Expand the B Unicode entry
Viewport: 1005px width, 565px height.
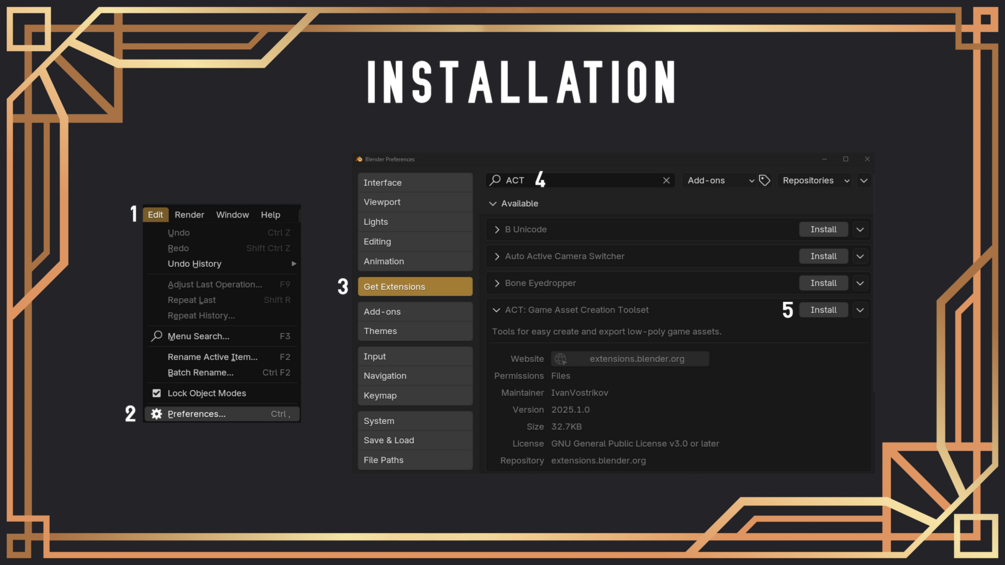(x=497, y=229)
